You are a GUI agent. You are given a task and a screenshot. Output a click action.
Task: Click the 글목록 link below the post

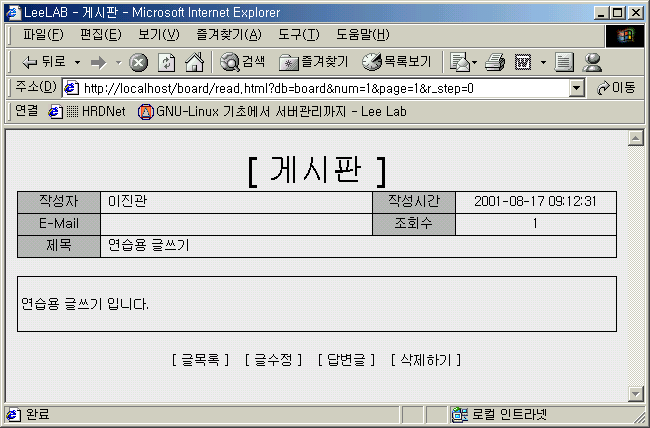click(200, 360)
